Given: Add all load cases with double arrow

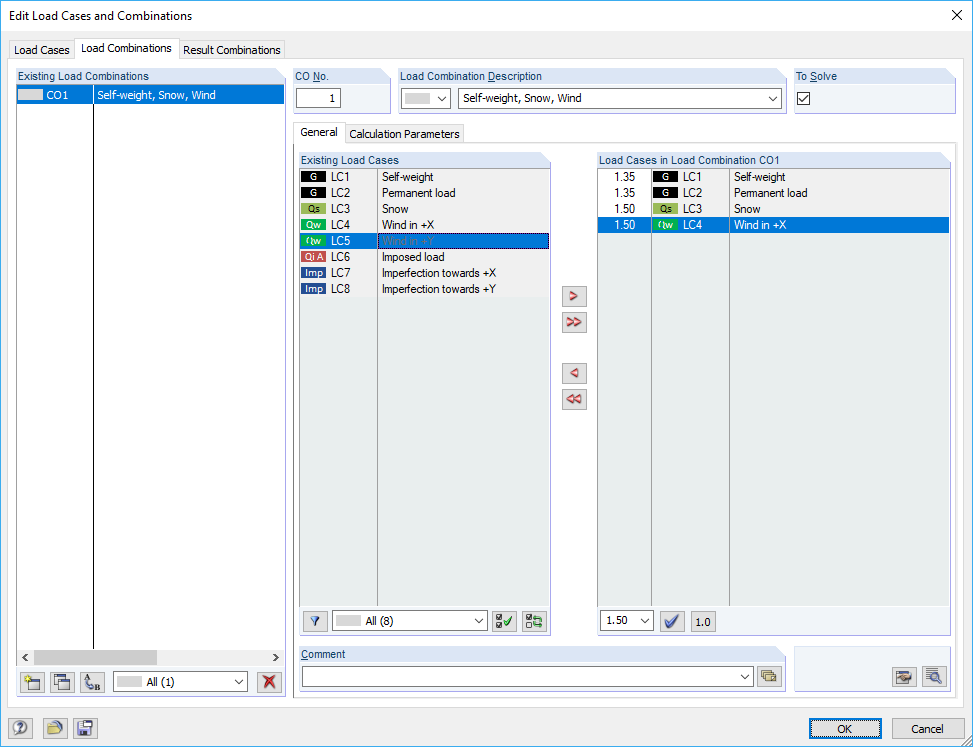Looking at the screenshot, I should tap(574, 322).
